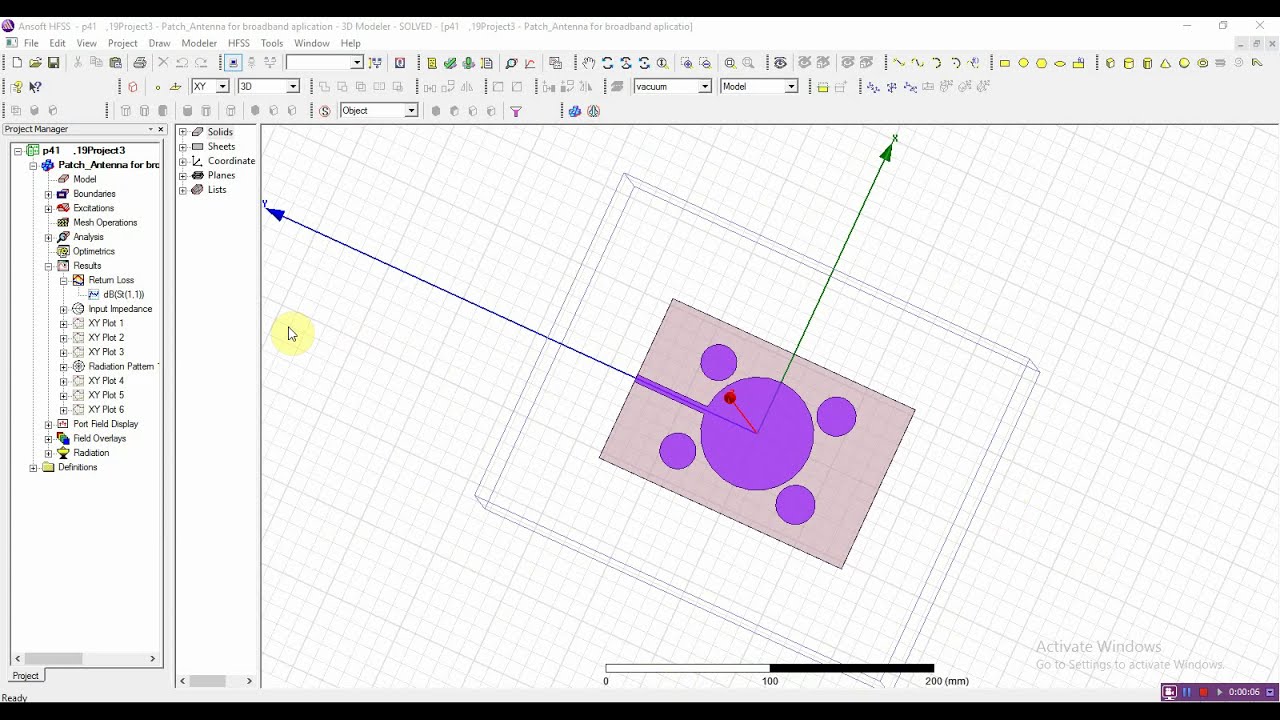The height and width of the screenshot is (720, 1280).
Task: Open a project using folder icon
Action: [x=35, y=63]
